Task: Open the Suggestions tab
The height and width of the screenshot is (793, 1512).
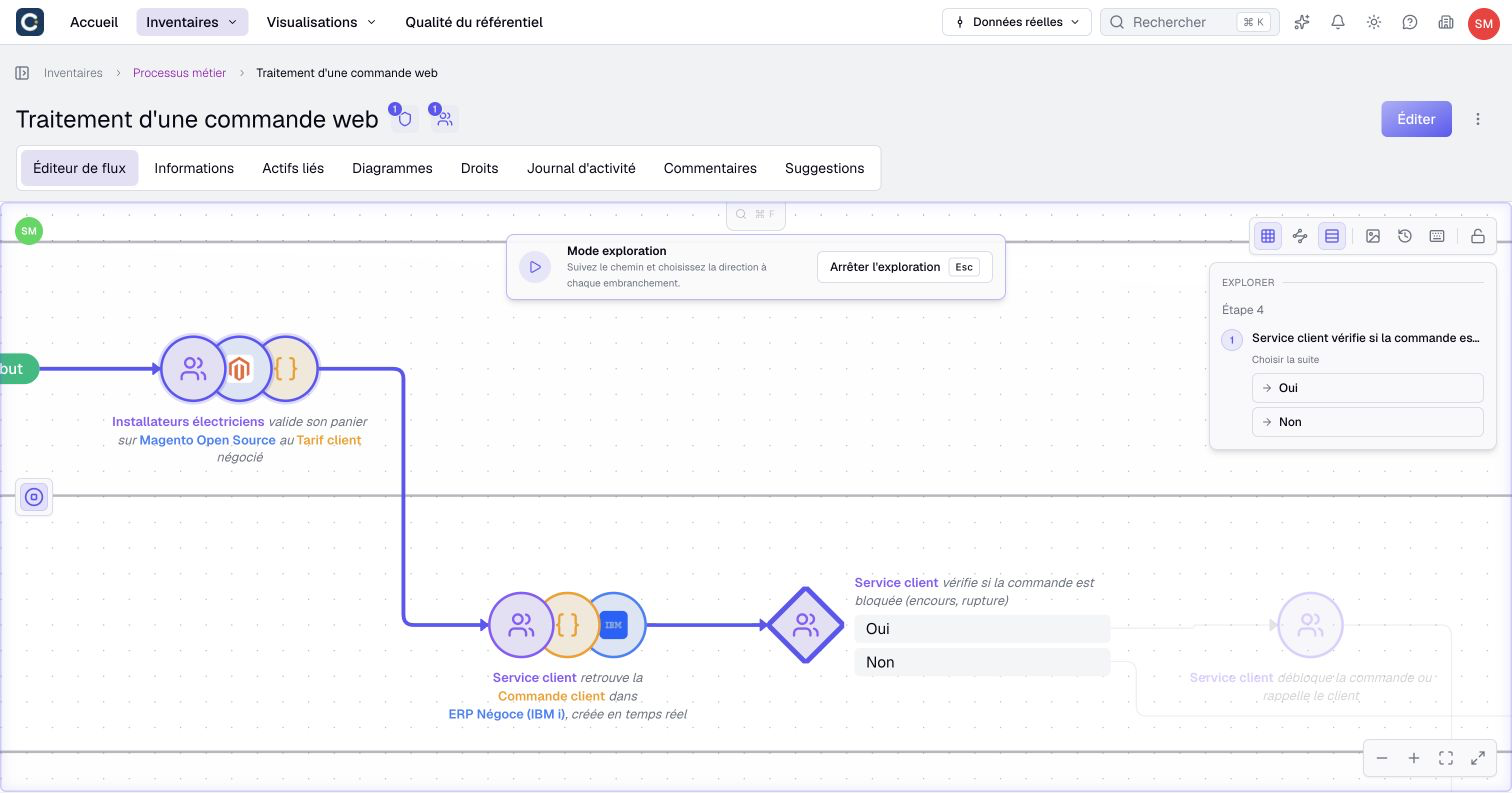Action: 824,168
